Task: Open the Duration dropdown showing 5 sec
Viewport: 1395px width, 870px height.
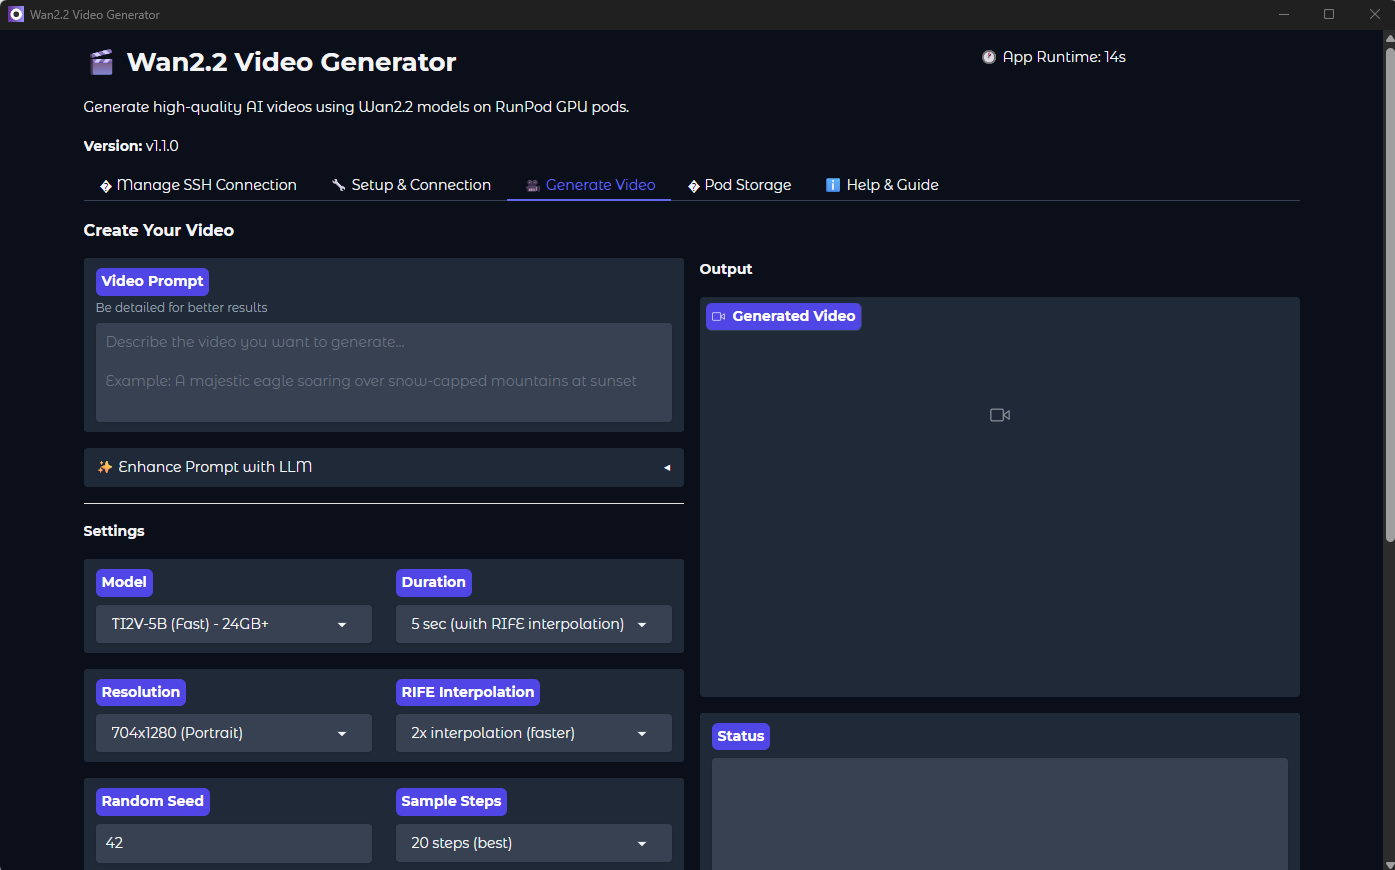Action: point(534,624)
